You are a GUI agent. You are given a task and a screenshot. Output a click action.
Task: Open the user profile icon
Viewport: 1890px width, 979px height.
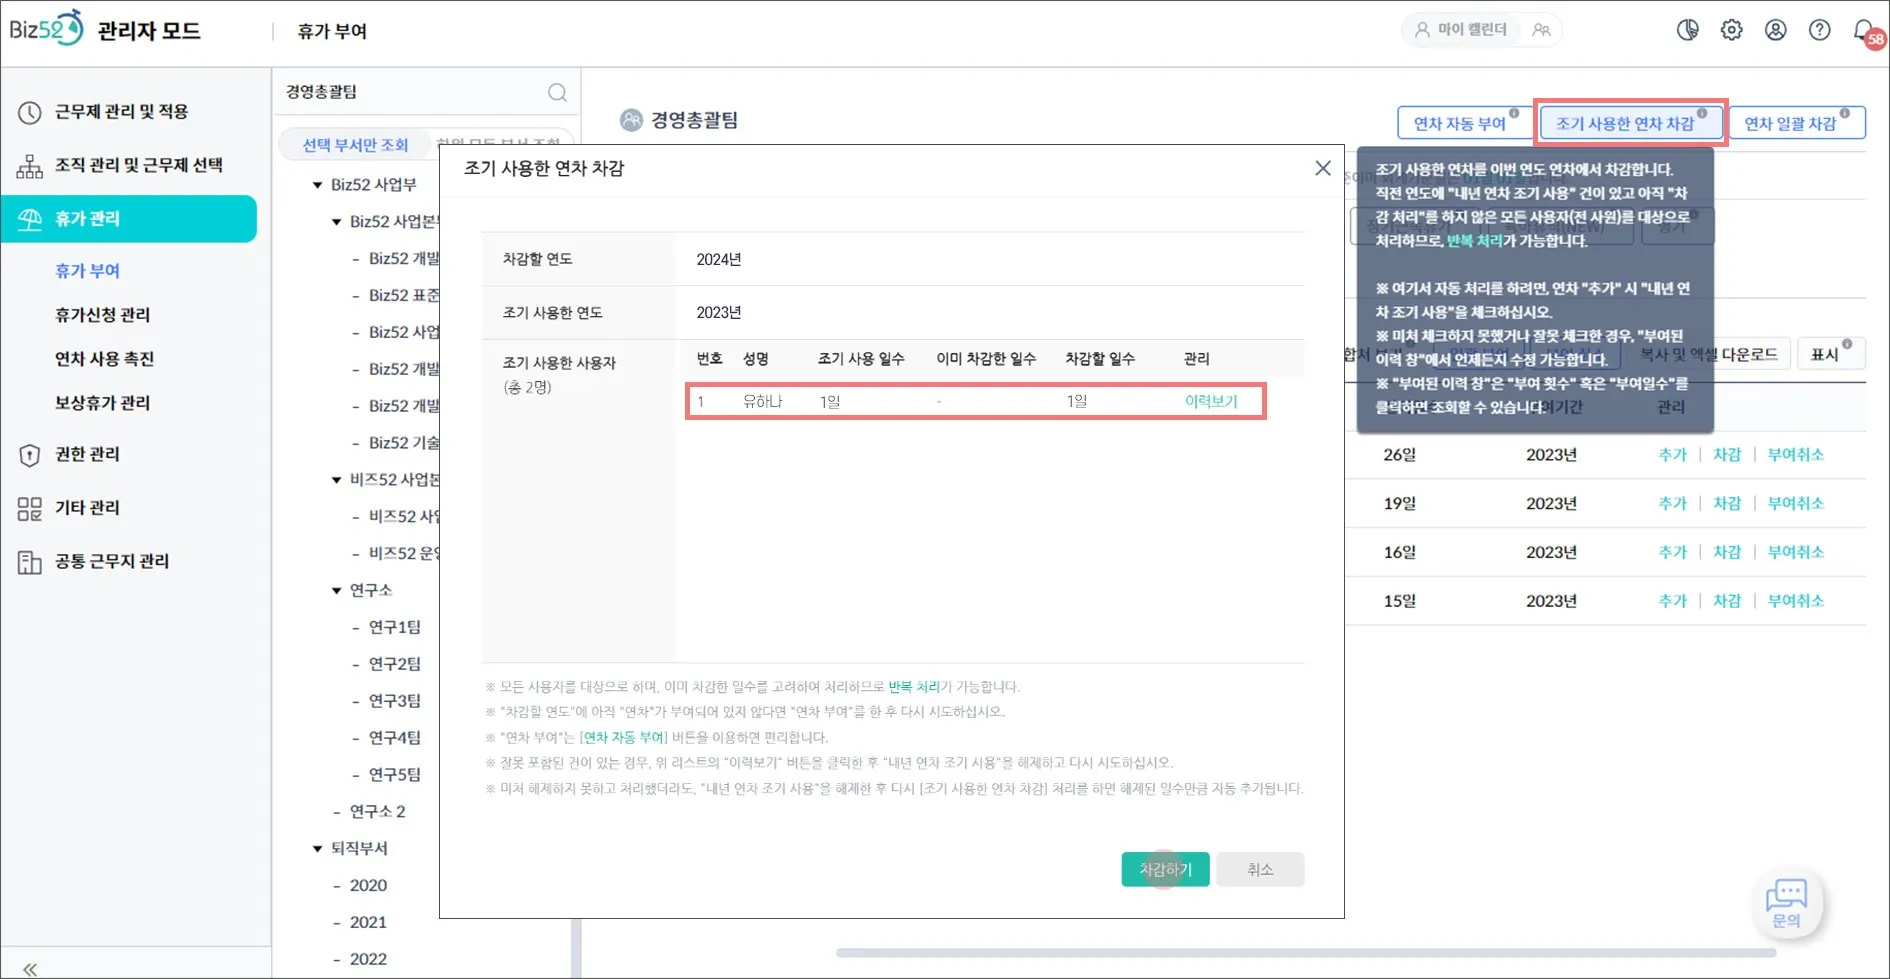pyautogui.click(x=1775, y=30)
